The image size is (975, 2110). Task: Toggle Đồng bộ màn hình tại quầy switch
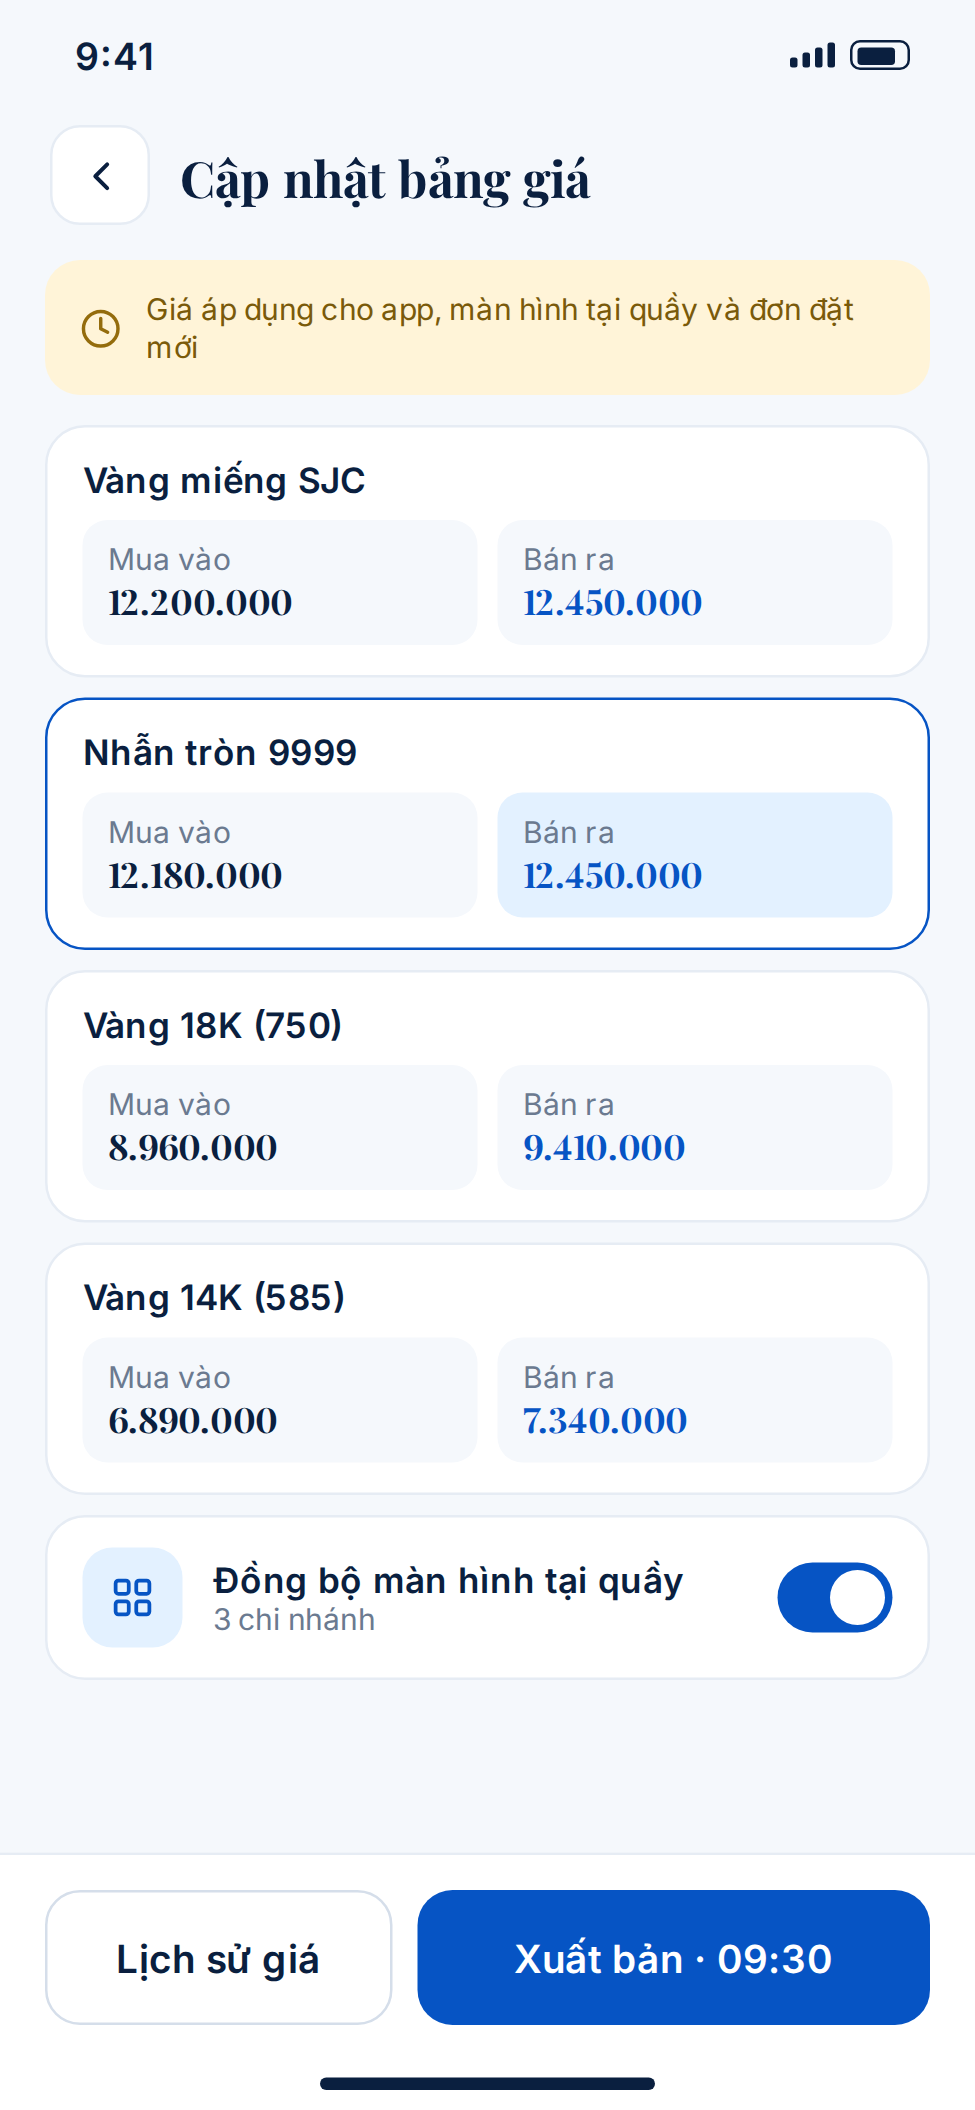pyautogui.click(x=835, y=1597)
